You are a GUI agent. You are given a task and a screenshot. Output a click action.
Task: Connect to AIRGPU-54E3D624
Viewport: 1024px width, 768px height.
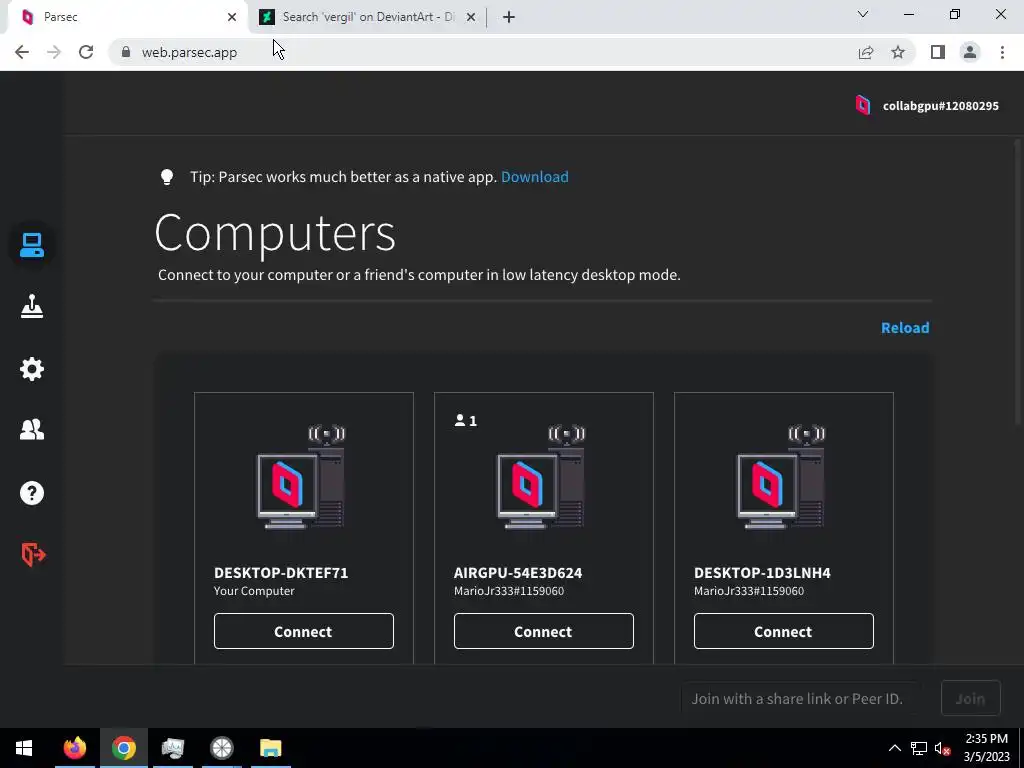[x=543, y=631]
